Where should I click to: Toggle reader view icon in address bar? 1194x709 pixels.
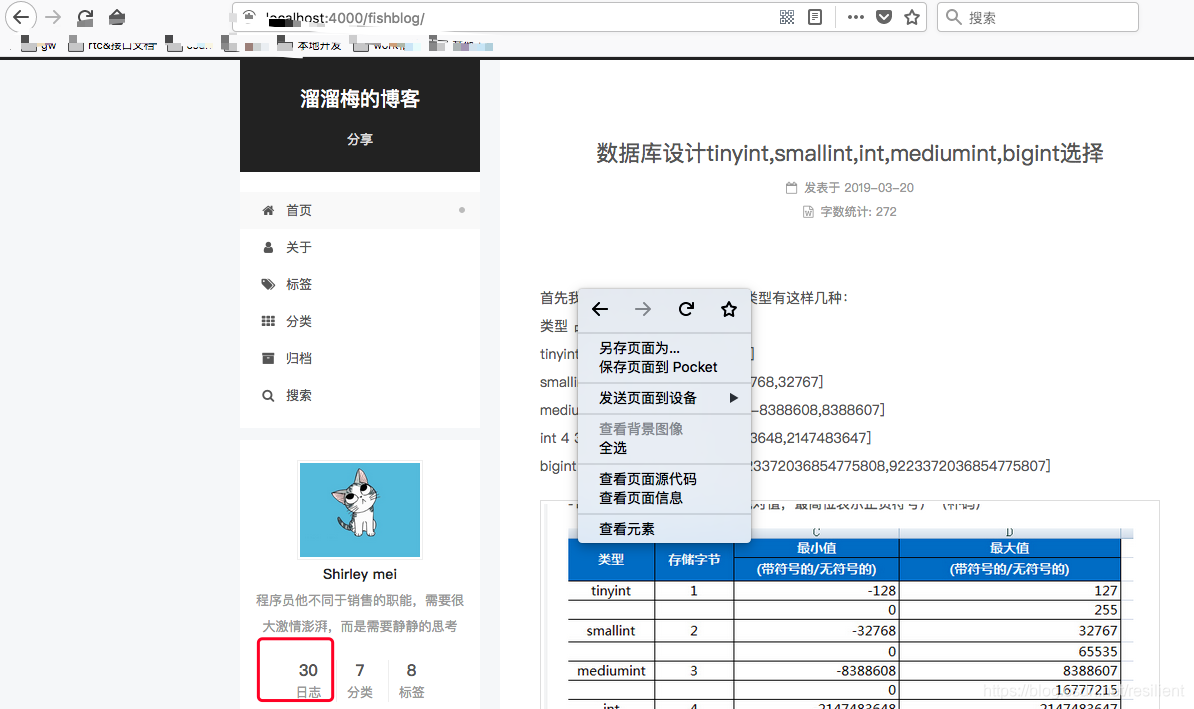[x=815, y=17]
